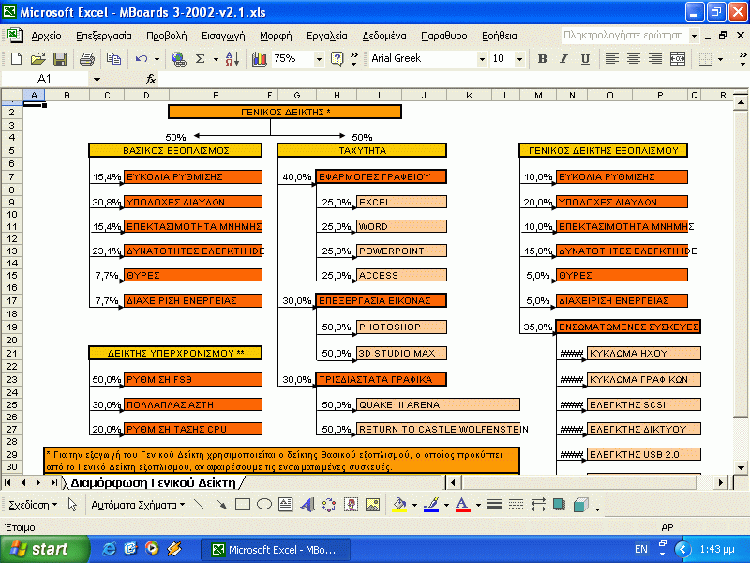Open line color dropdown on Drawing toolbar

tap(446, 505)
